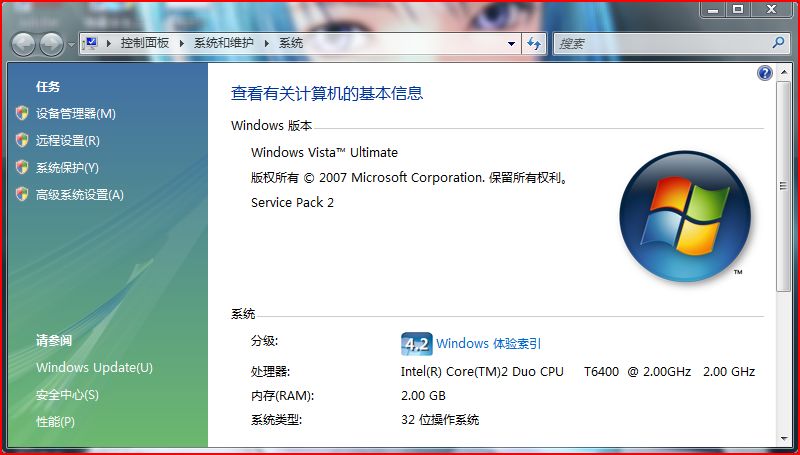This screenshot has width=800, height=455.
Task: Expand arrow between 系统和维护 and 系统
Action: coord(266,43)
